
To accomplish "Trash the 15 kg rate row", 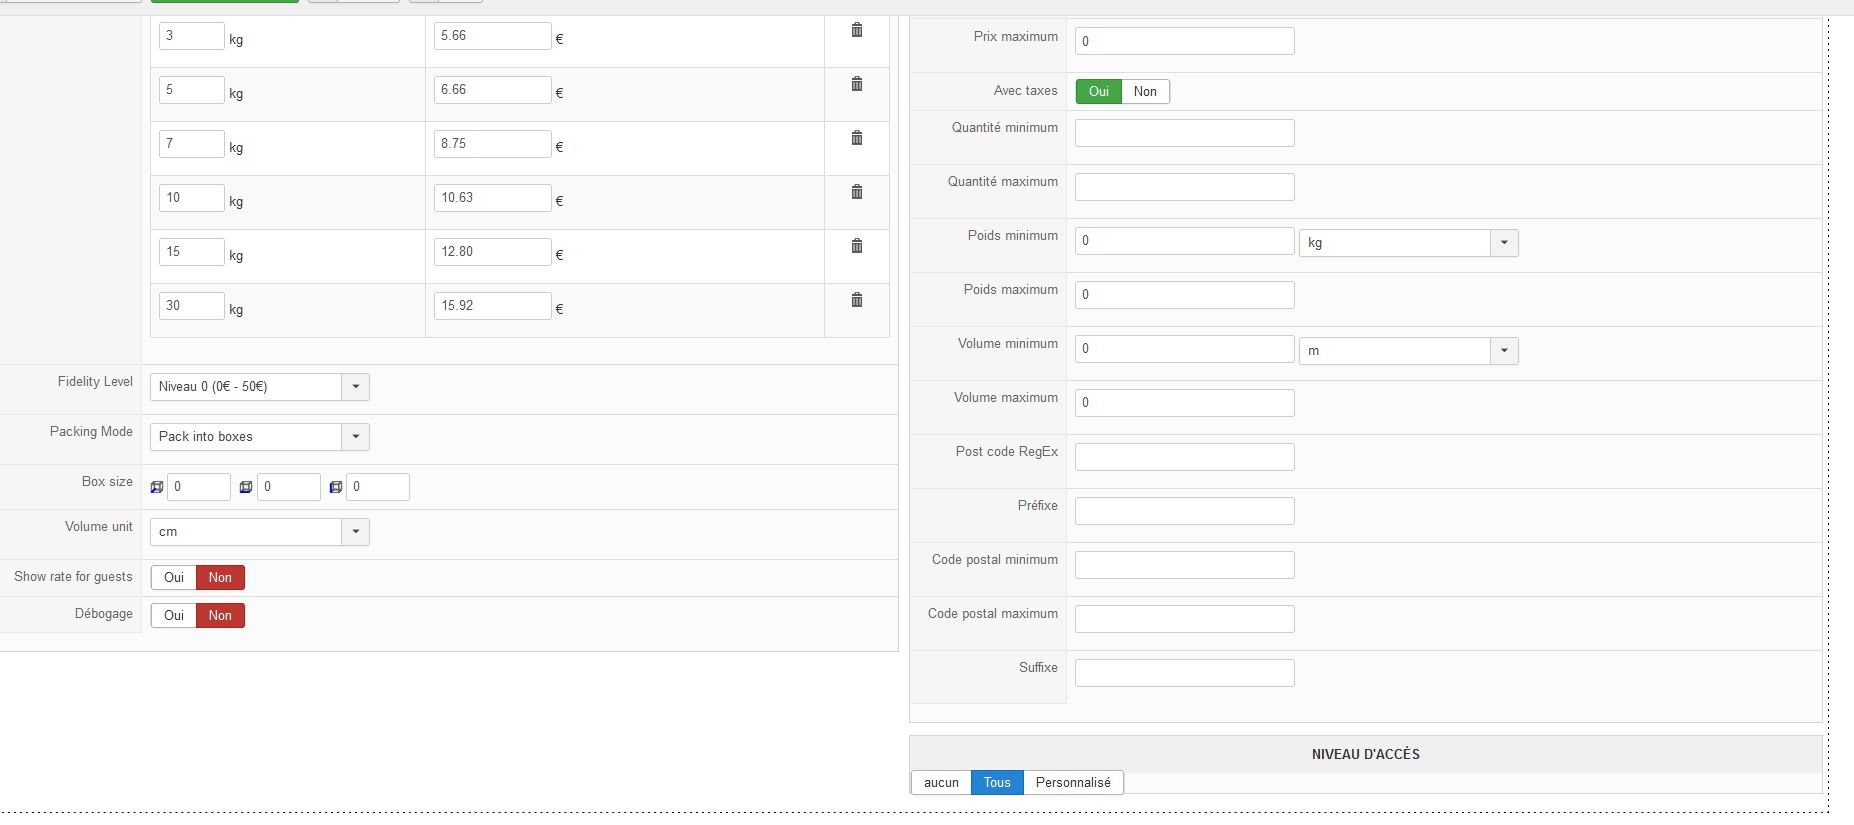I will (x=857, y=247).
